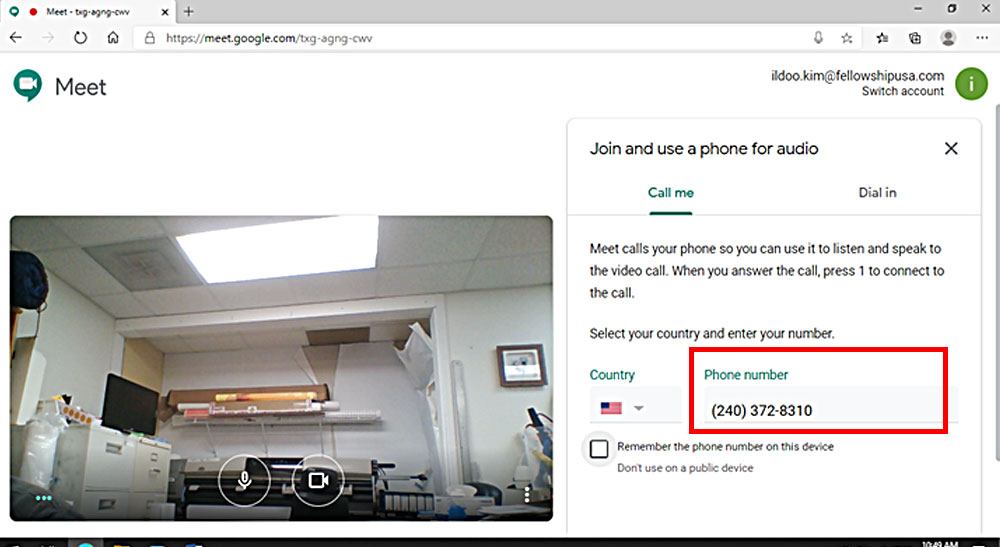1000x547 pixels.
Task: Switch to the Dial in tab
Action: [877, 193]
